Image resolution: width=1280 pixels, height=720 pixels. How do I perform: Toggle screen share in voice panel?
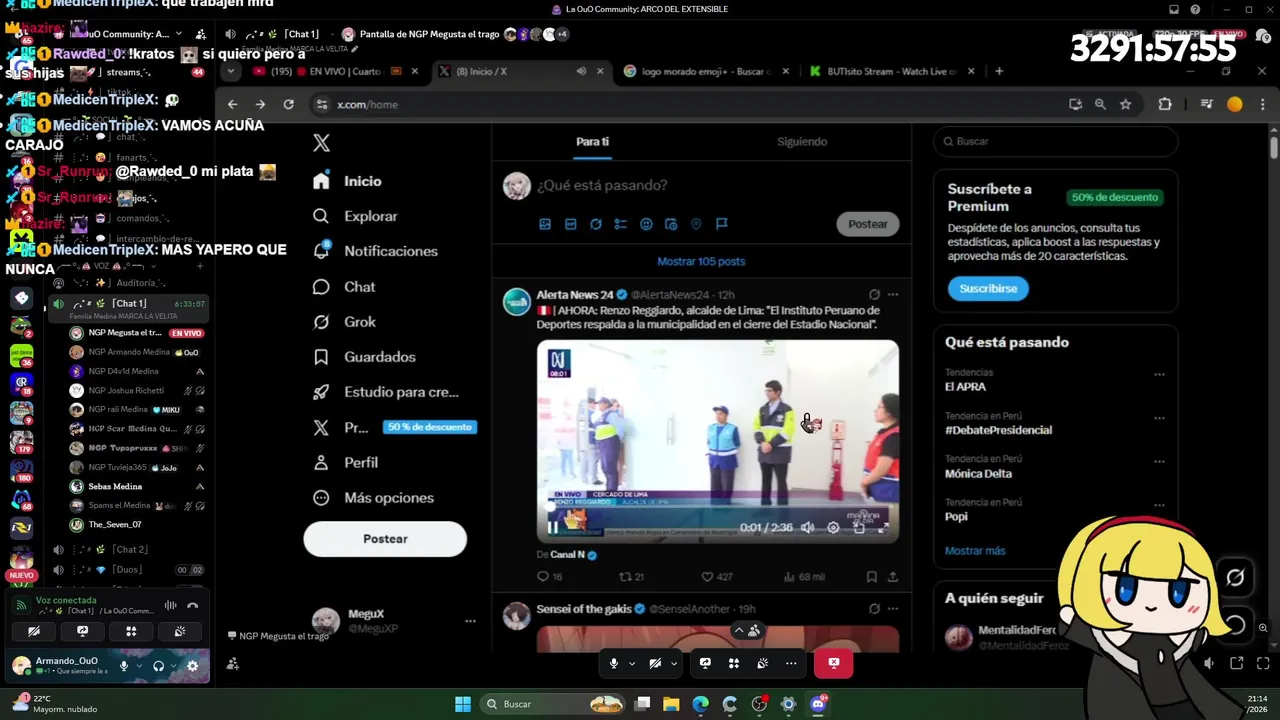pos(83,631)
